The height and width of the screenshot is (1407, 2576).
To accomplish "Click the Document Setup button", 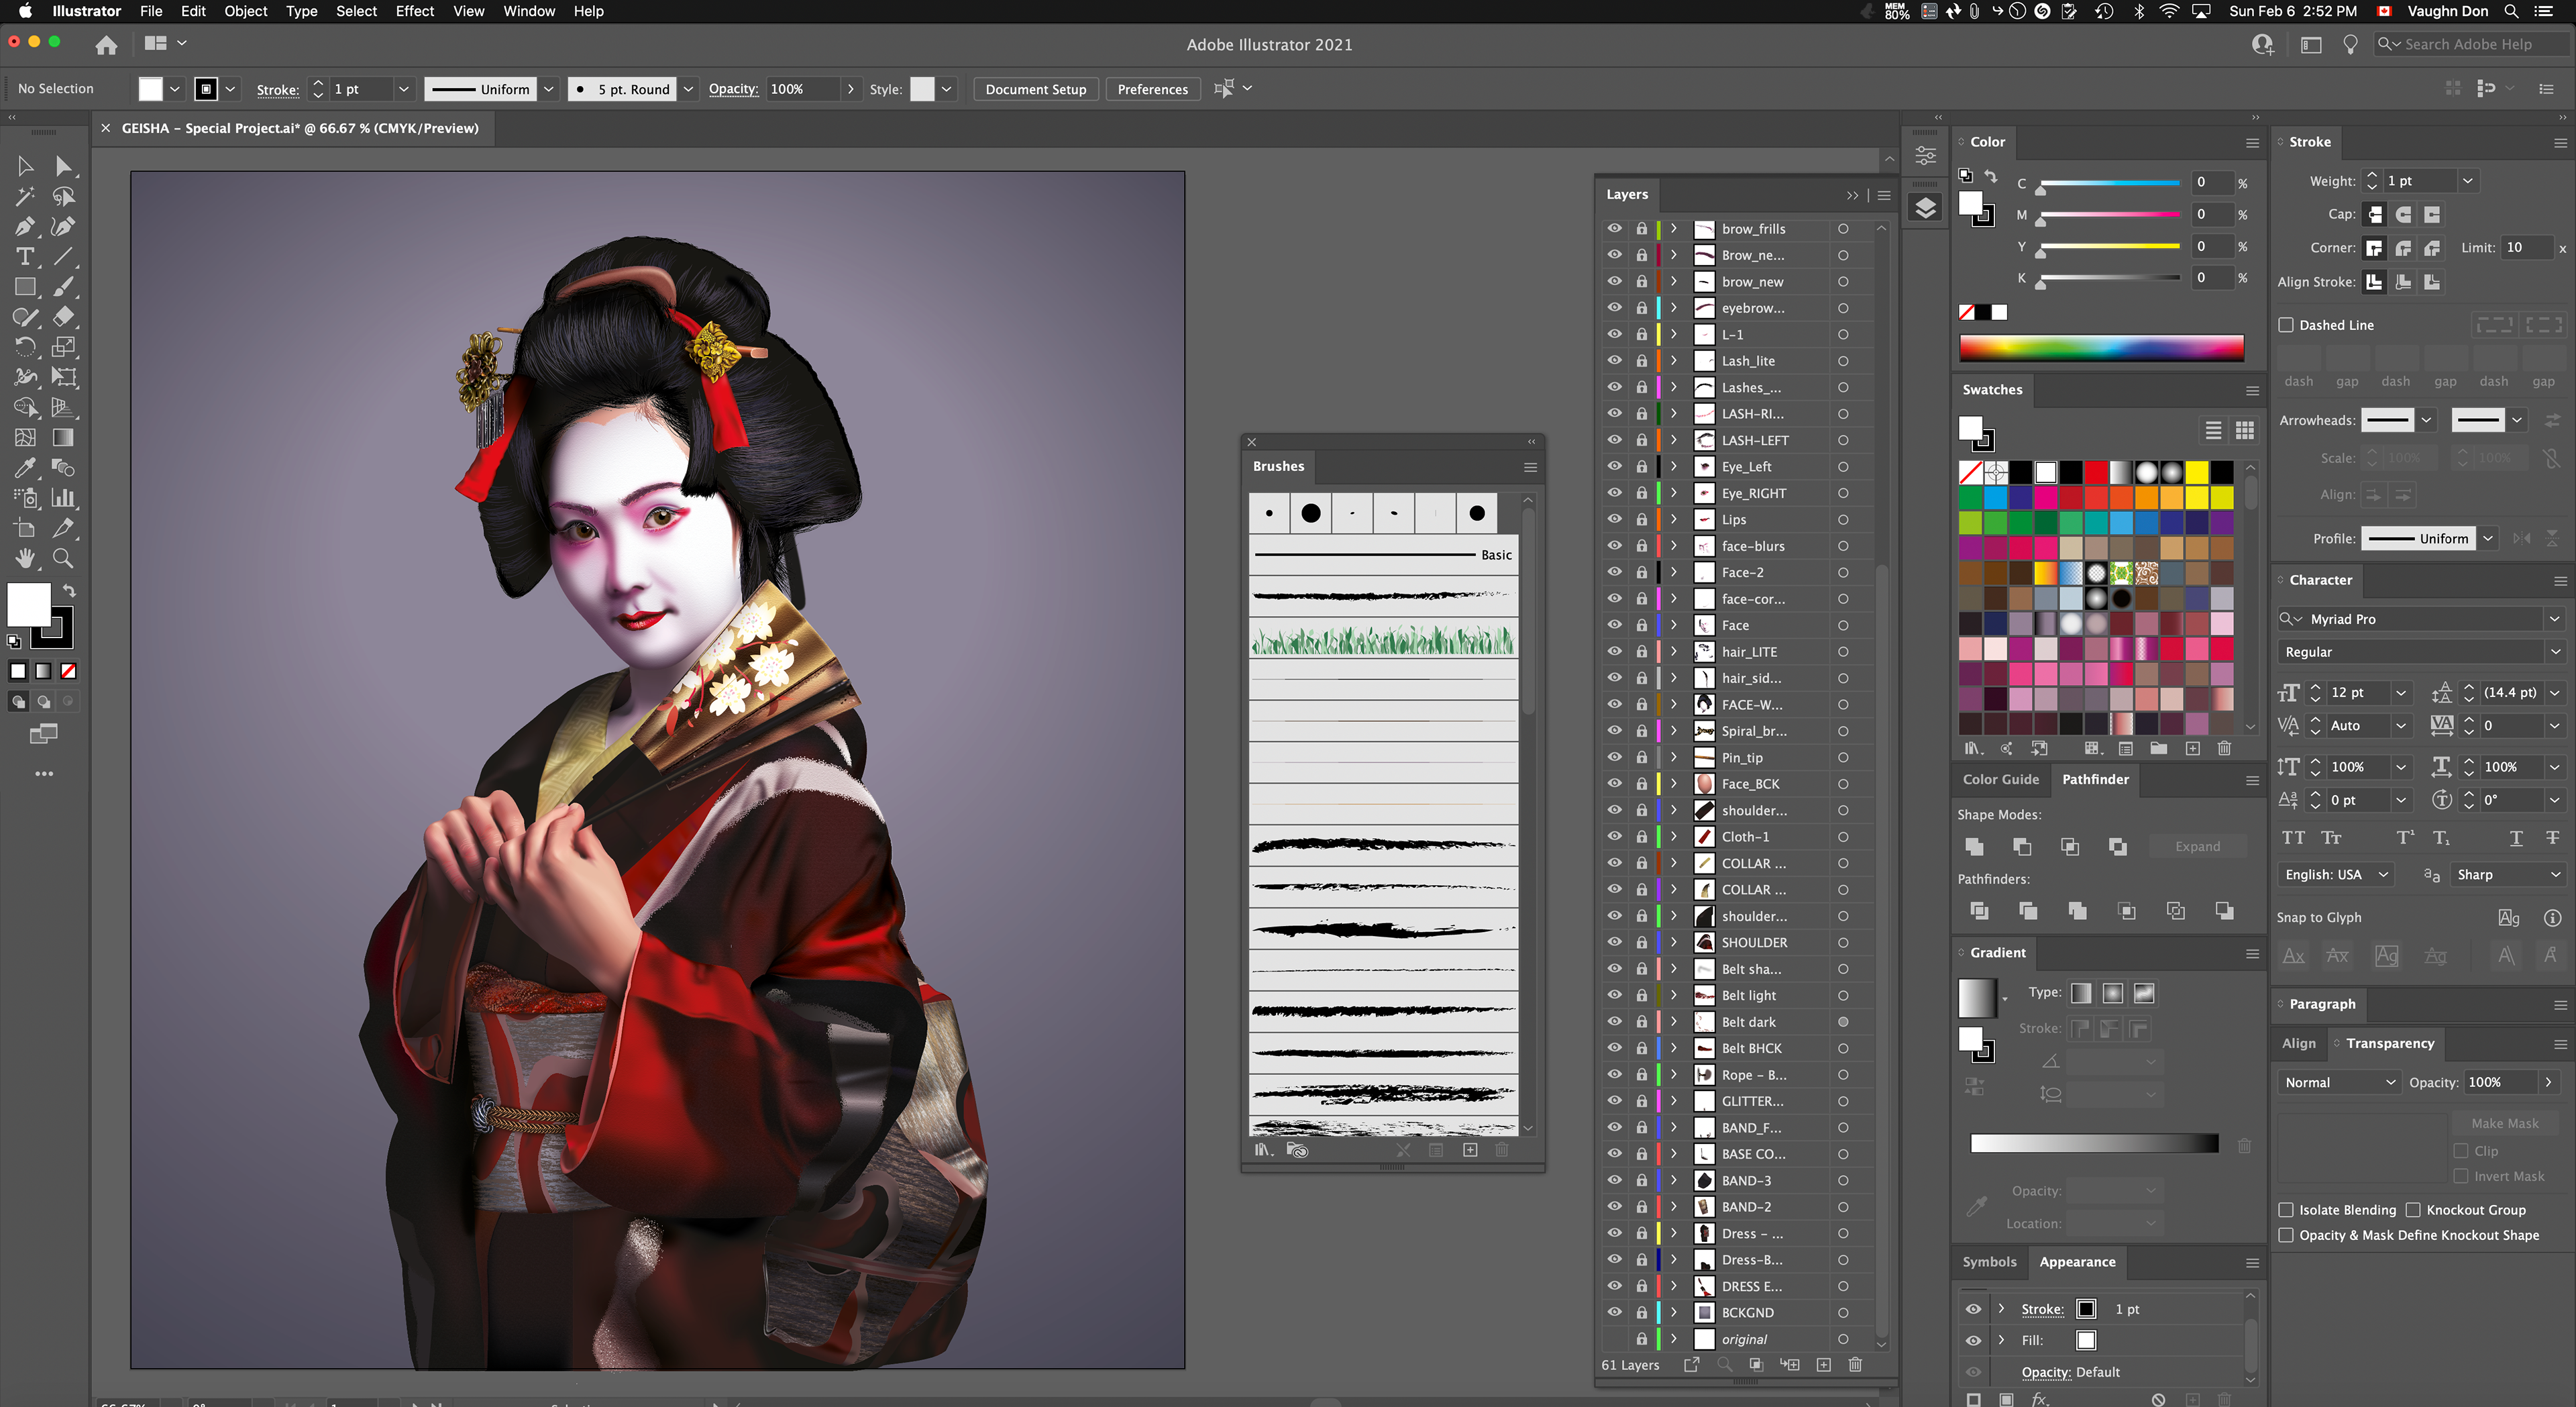I will pyautogui.click(x=1035, y=89).
